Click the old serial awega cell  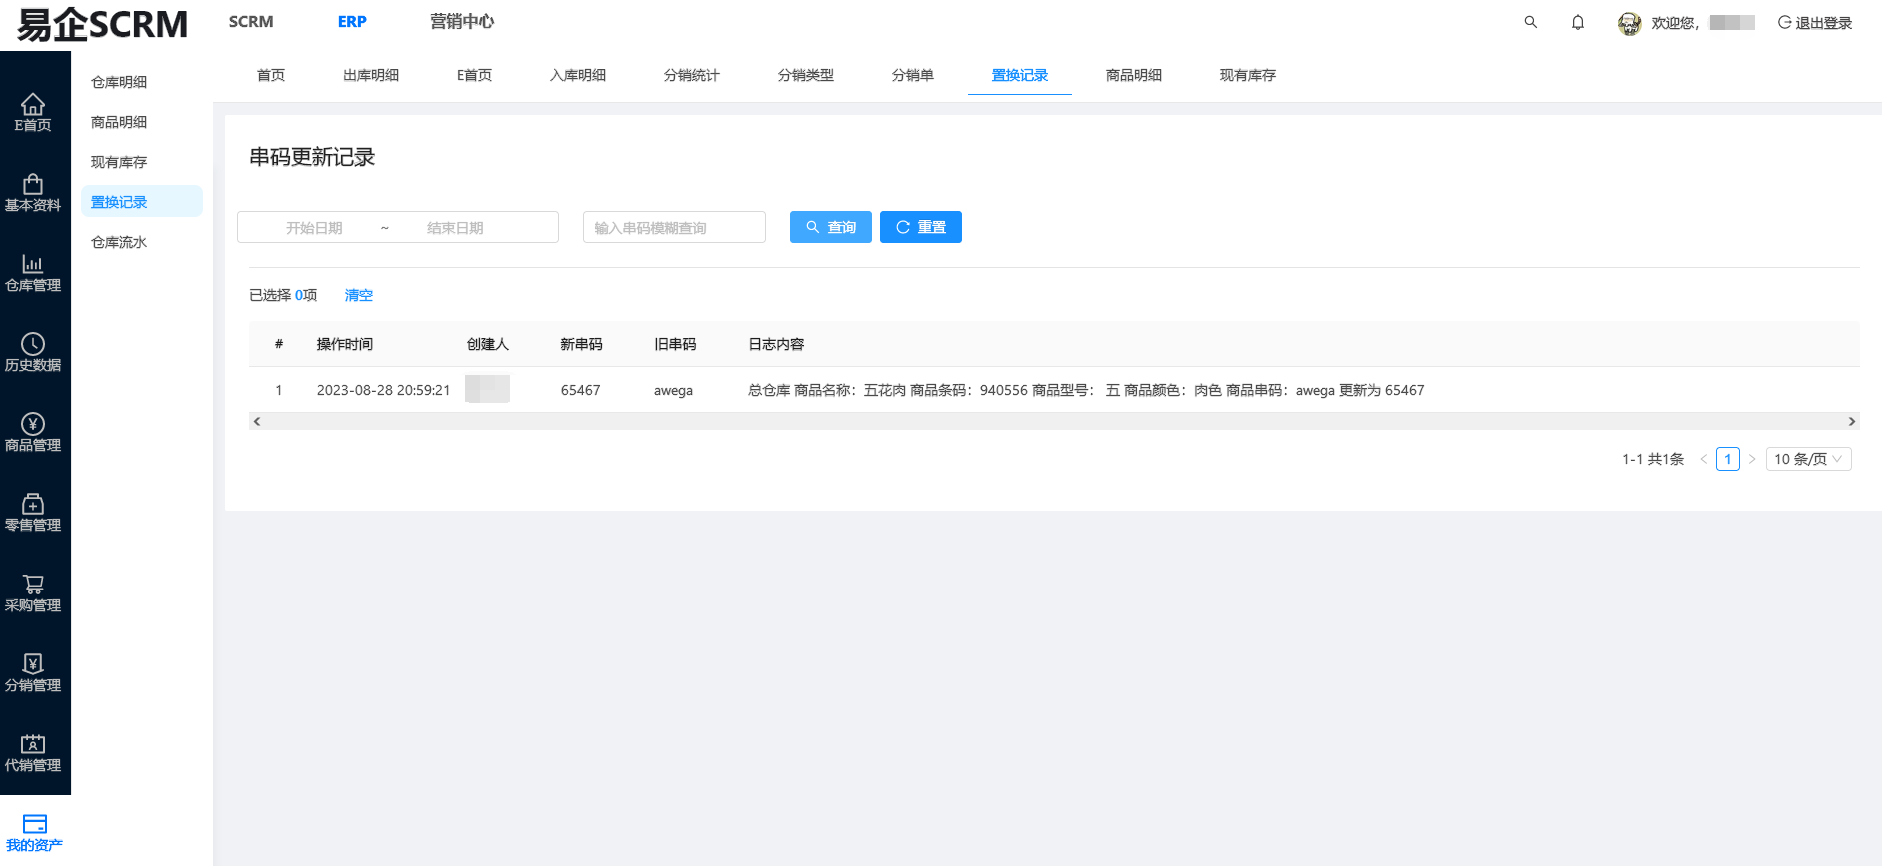click(x=674, y=390)
